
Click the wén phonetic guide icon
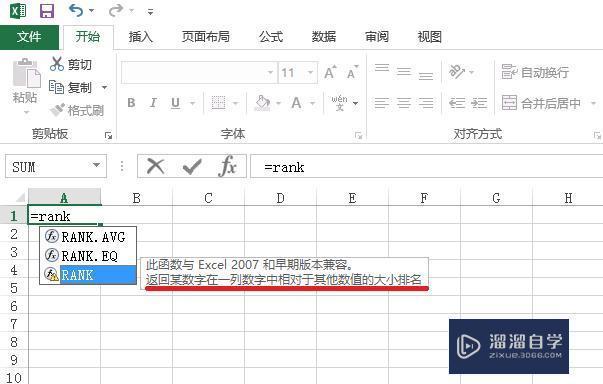click(340, 103)
